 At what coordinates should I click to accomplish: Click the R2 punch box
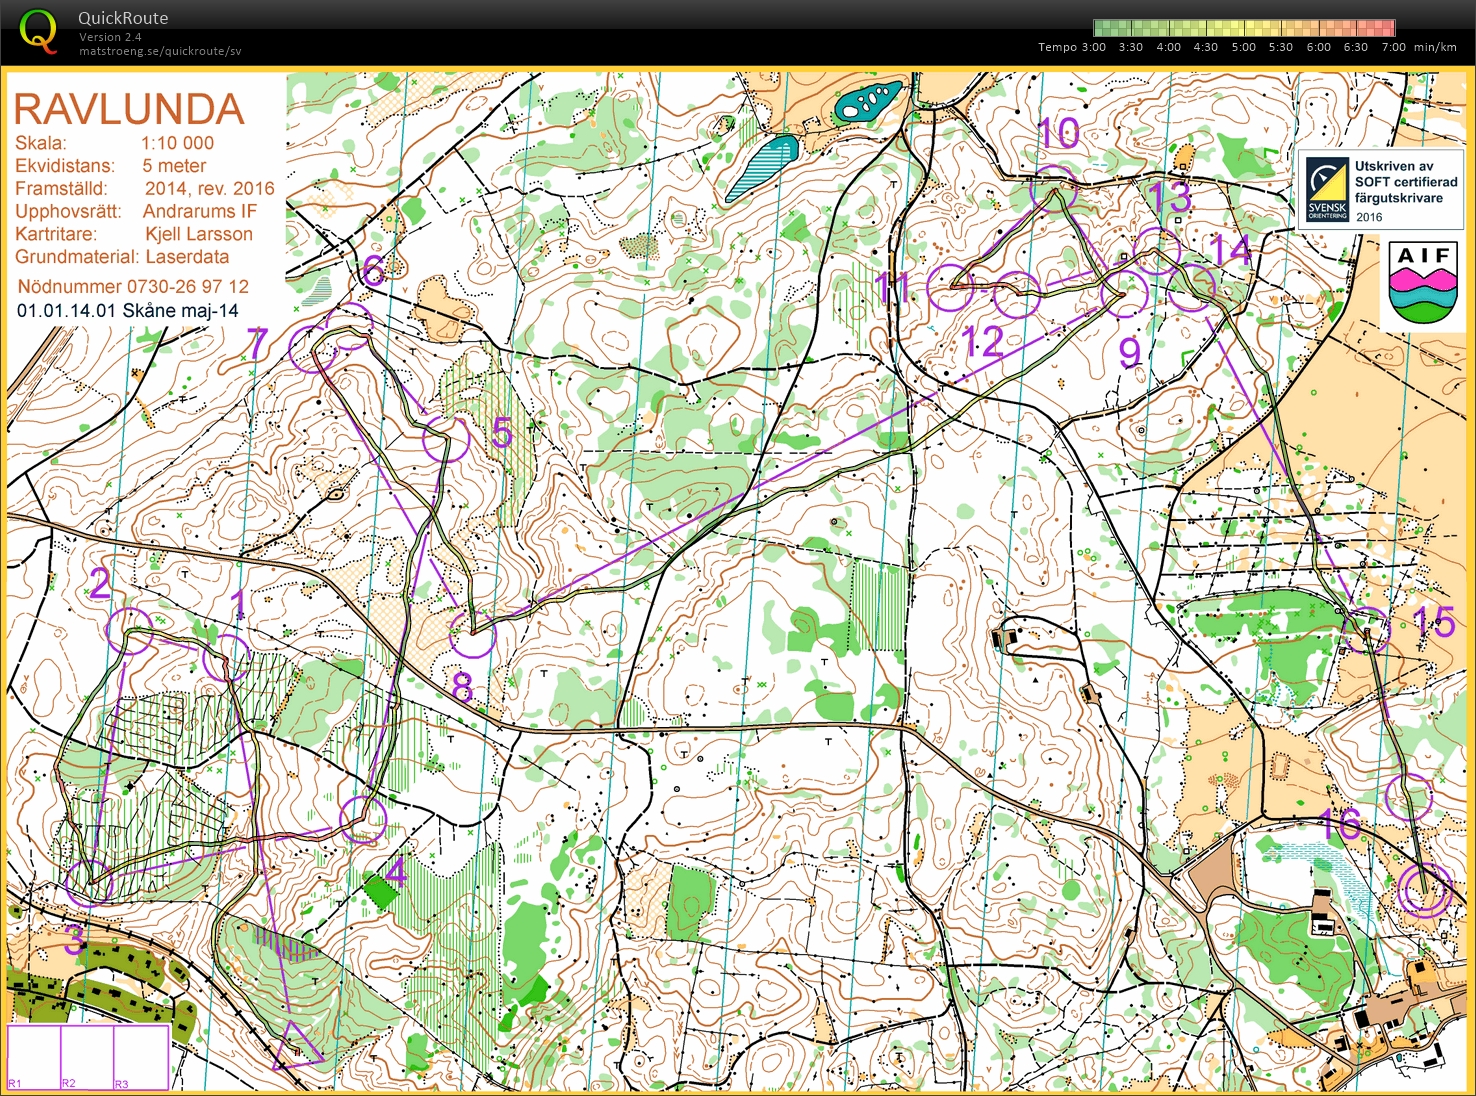pos(87,1057)
